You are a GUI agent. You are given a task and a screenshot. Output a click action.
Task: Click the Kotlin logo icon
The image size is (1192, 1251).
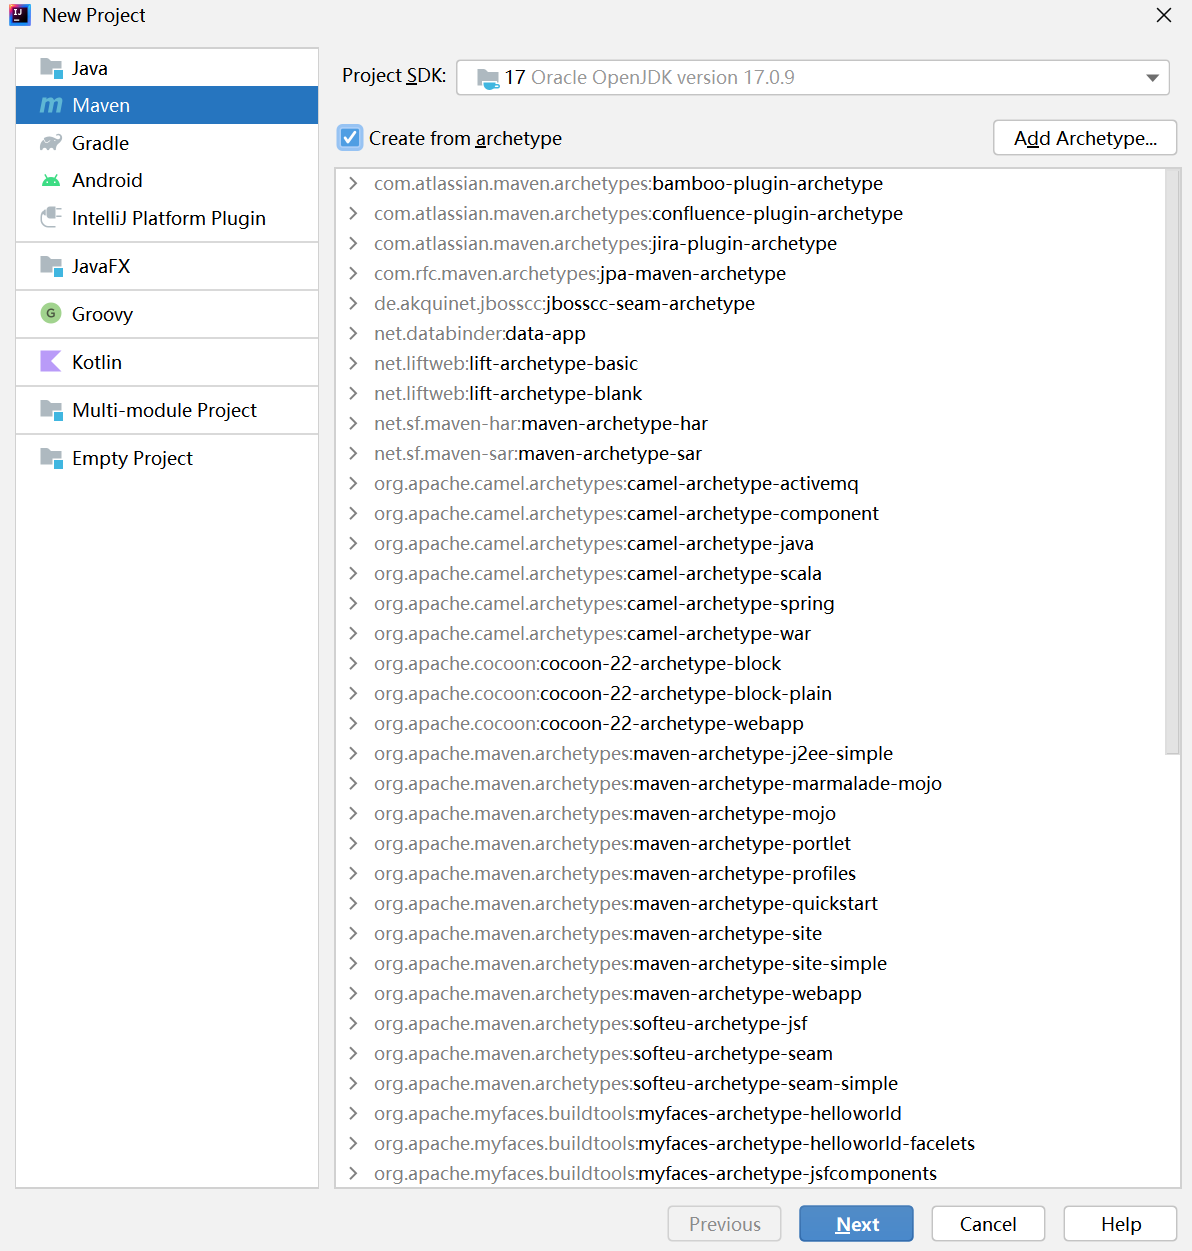click(51, 361)
